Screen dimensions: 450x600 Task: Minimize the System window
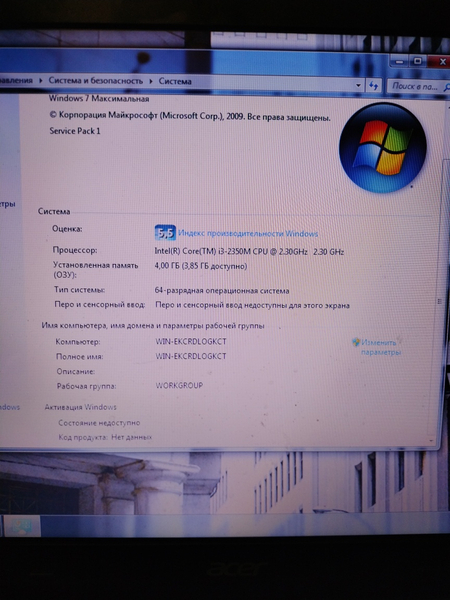click(x=401, y=62)
